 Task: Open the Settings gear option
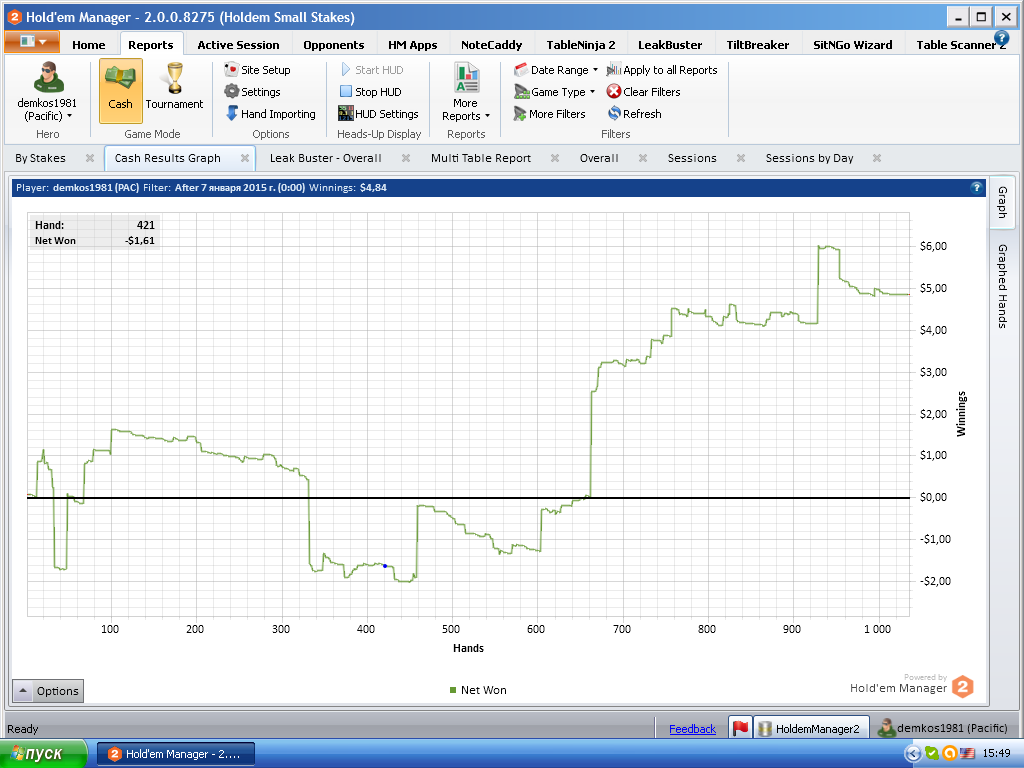[x=252, y=92]
